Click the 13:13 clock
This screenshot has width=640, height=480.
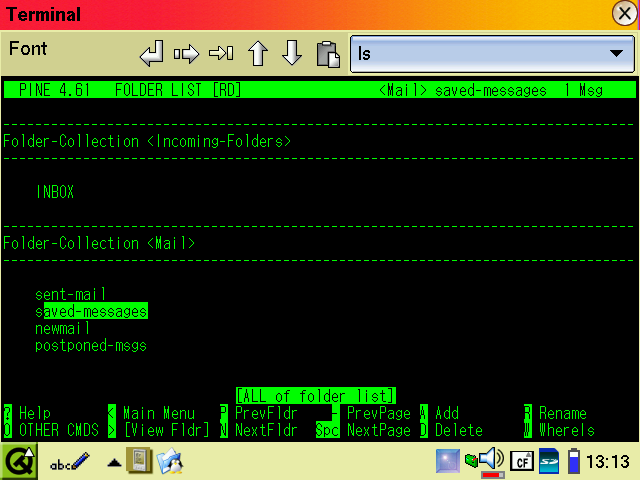[x=608, y=462]
